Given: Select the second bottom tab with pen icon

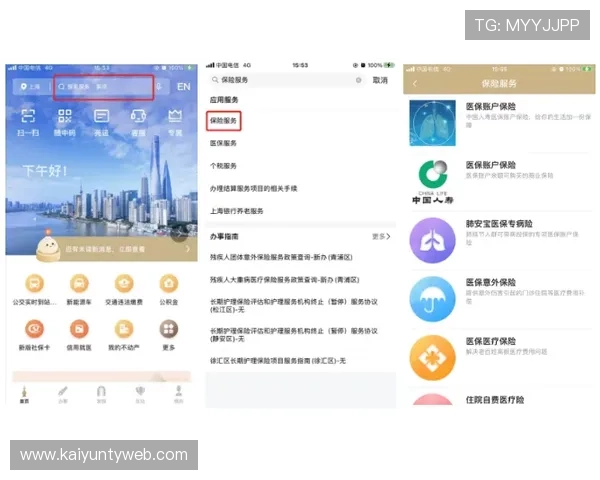Looking at the screenshot, I should [x=63, y=394].
